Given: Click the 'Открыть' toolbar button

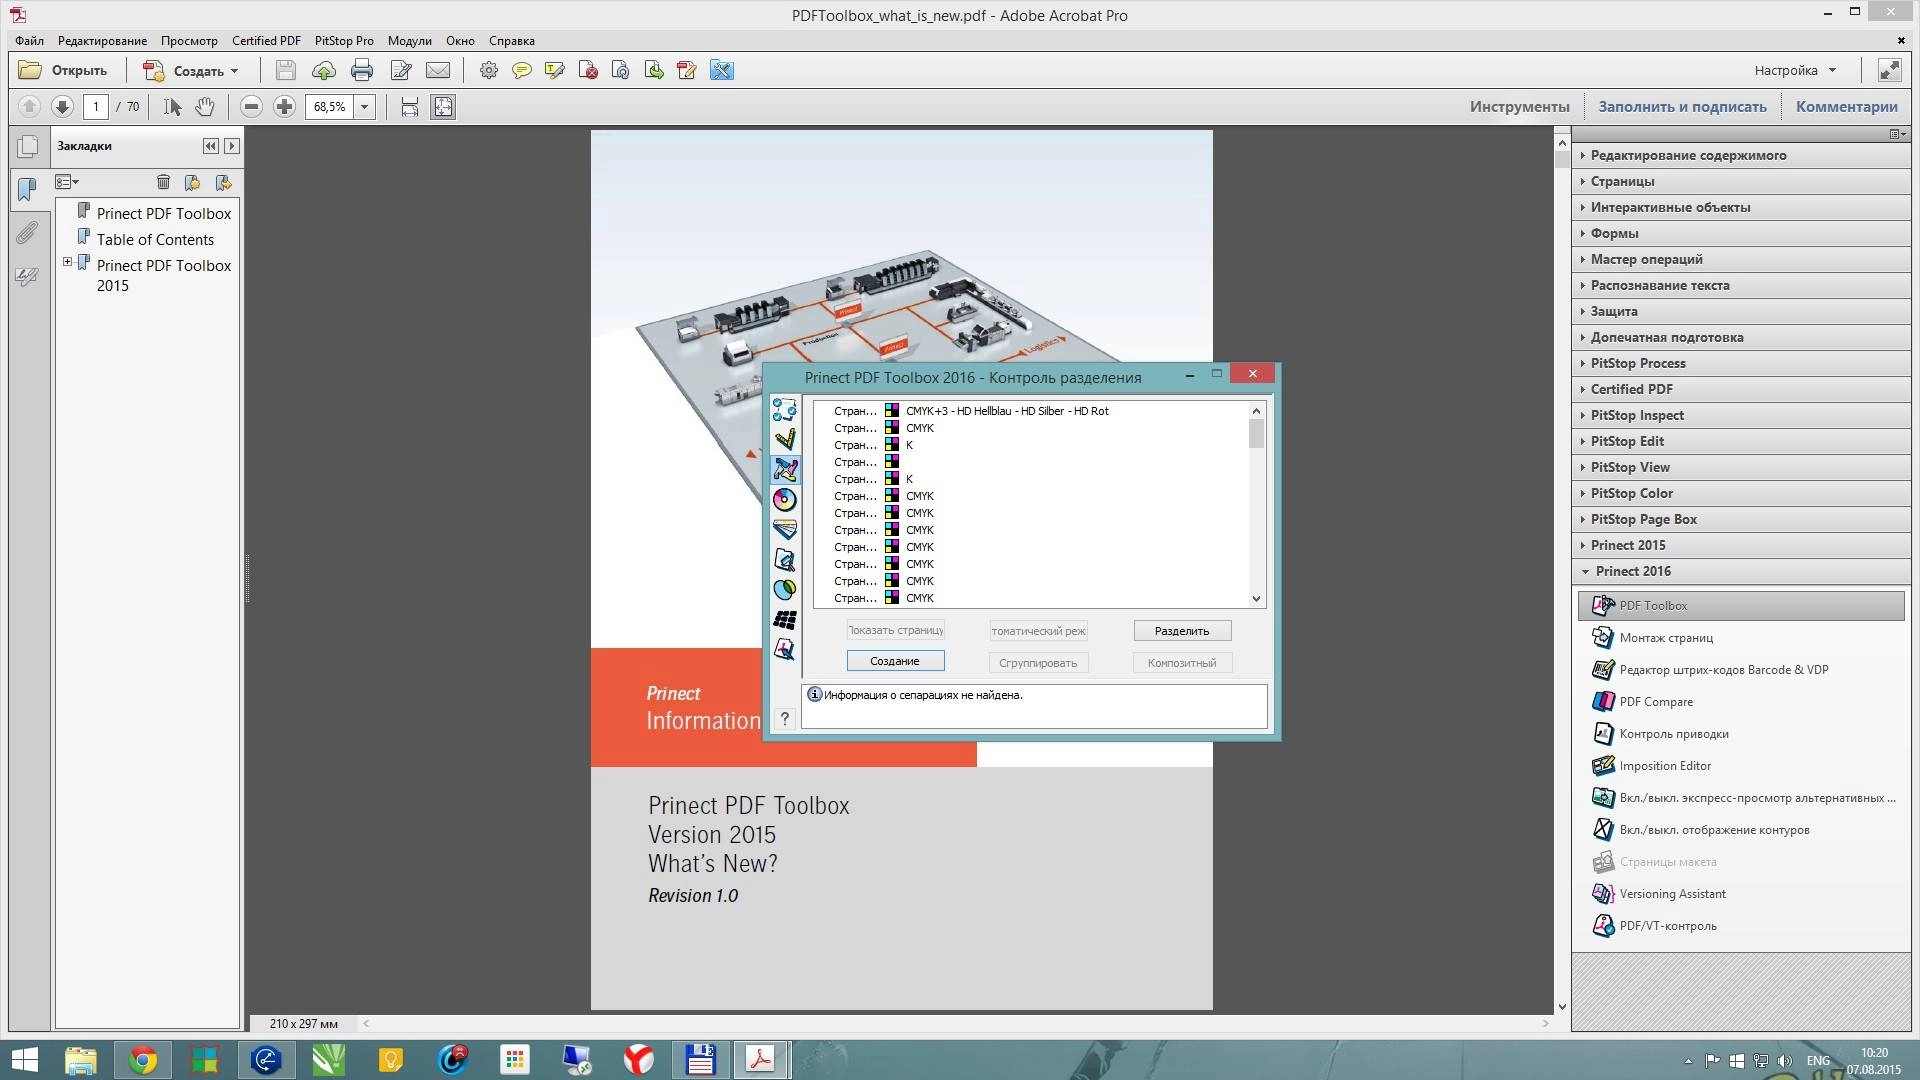Looking at the screenshot, I should click(64, 70).
